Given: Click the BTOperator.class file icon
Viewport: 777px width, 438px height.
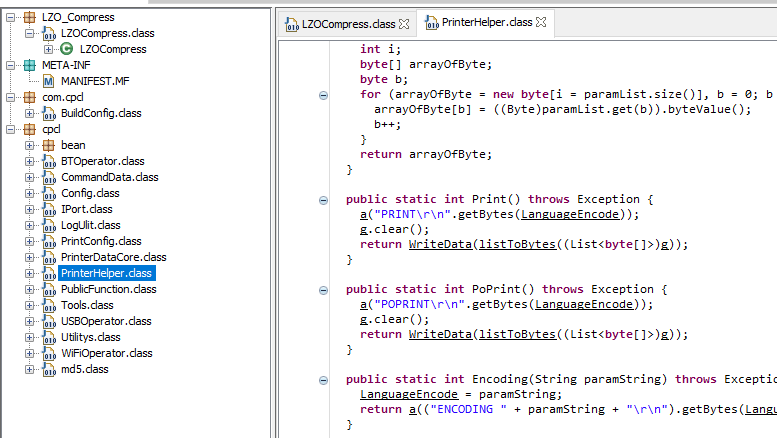Looking at the screenshot, I should (49, 162).
